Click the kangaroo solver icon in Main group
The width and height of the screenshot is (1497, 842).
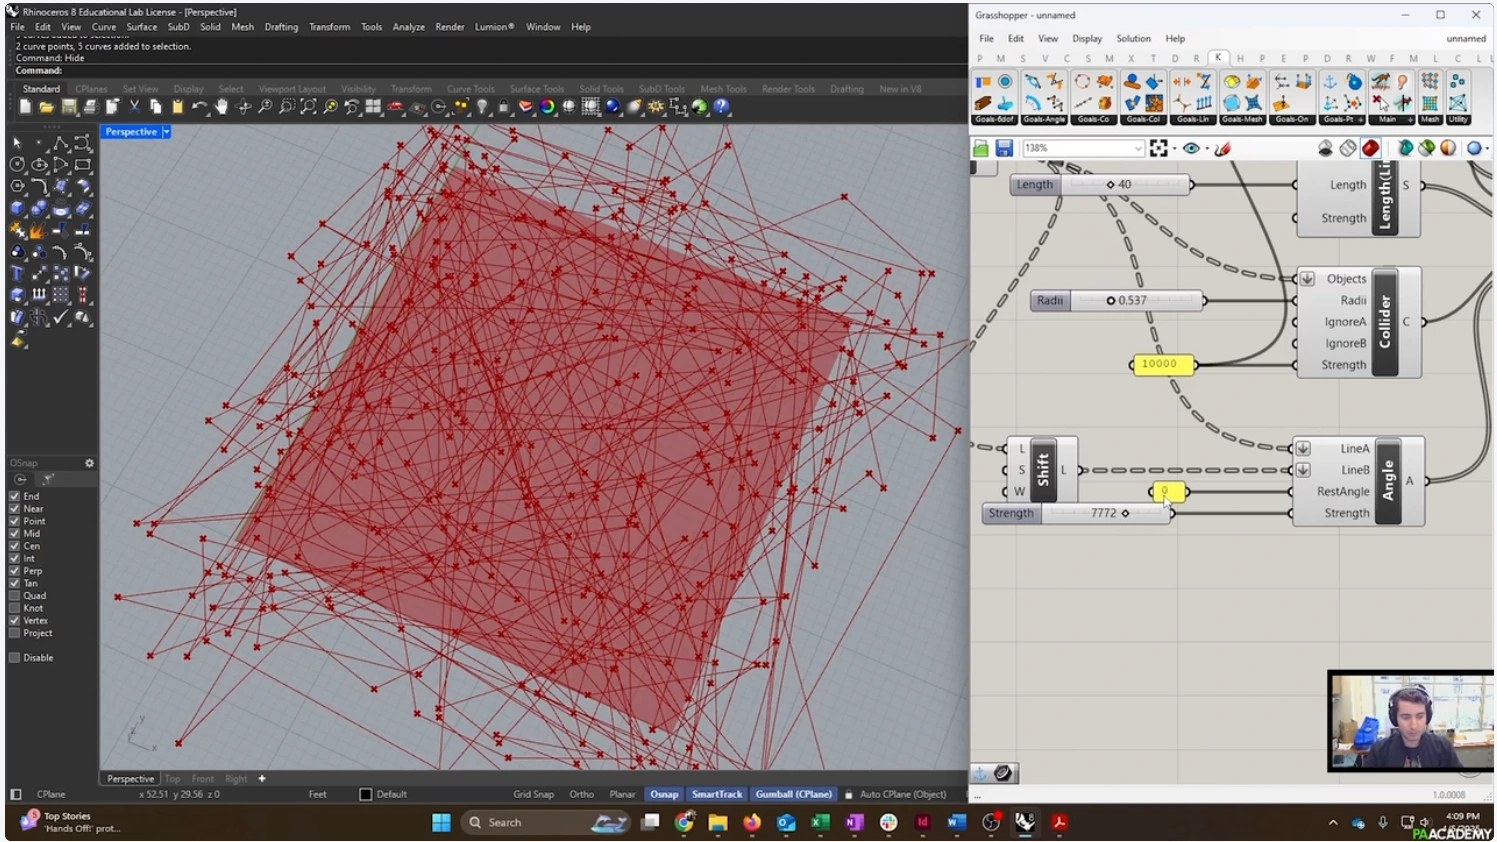(x=1381, y=82)
